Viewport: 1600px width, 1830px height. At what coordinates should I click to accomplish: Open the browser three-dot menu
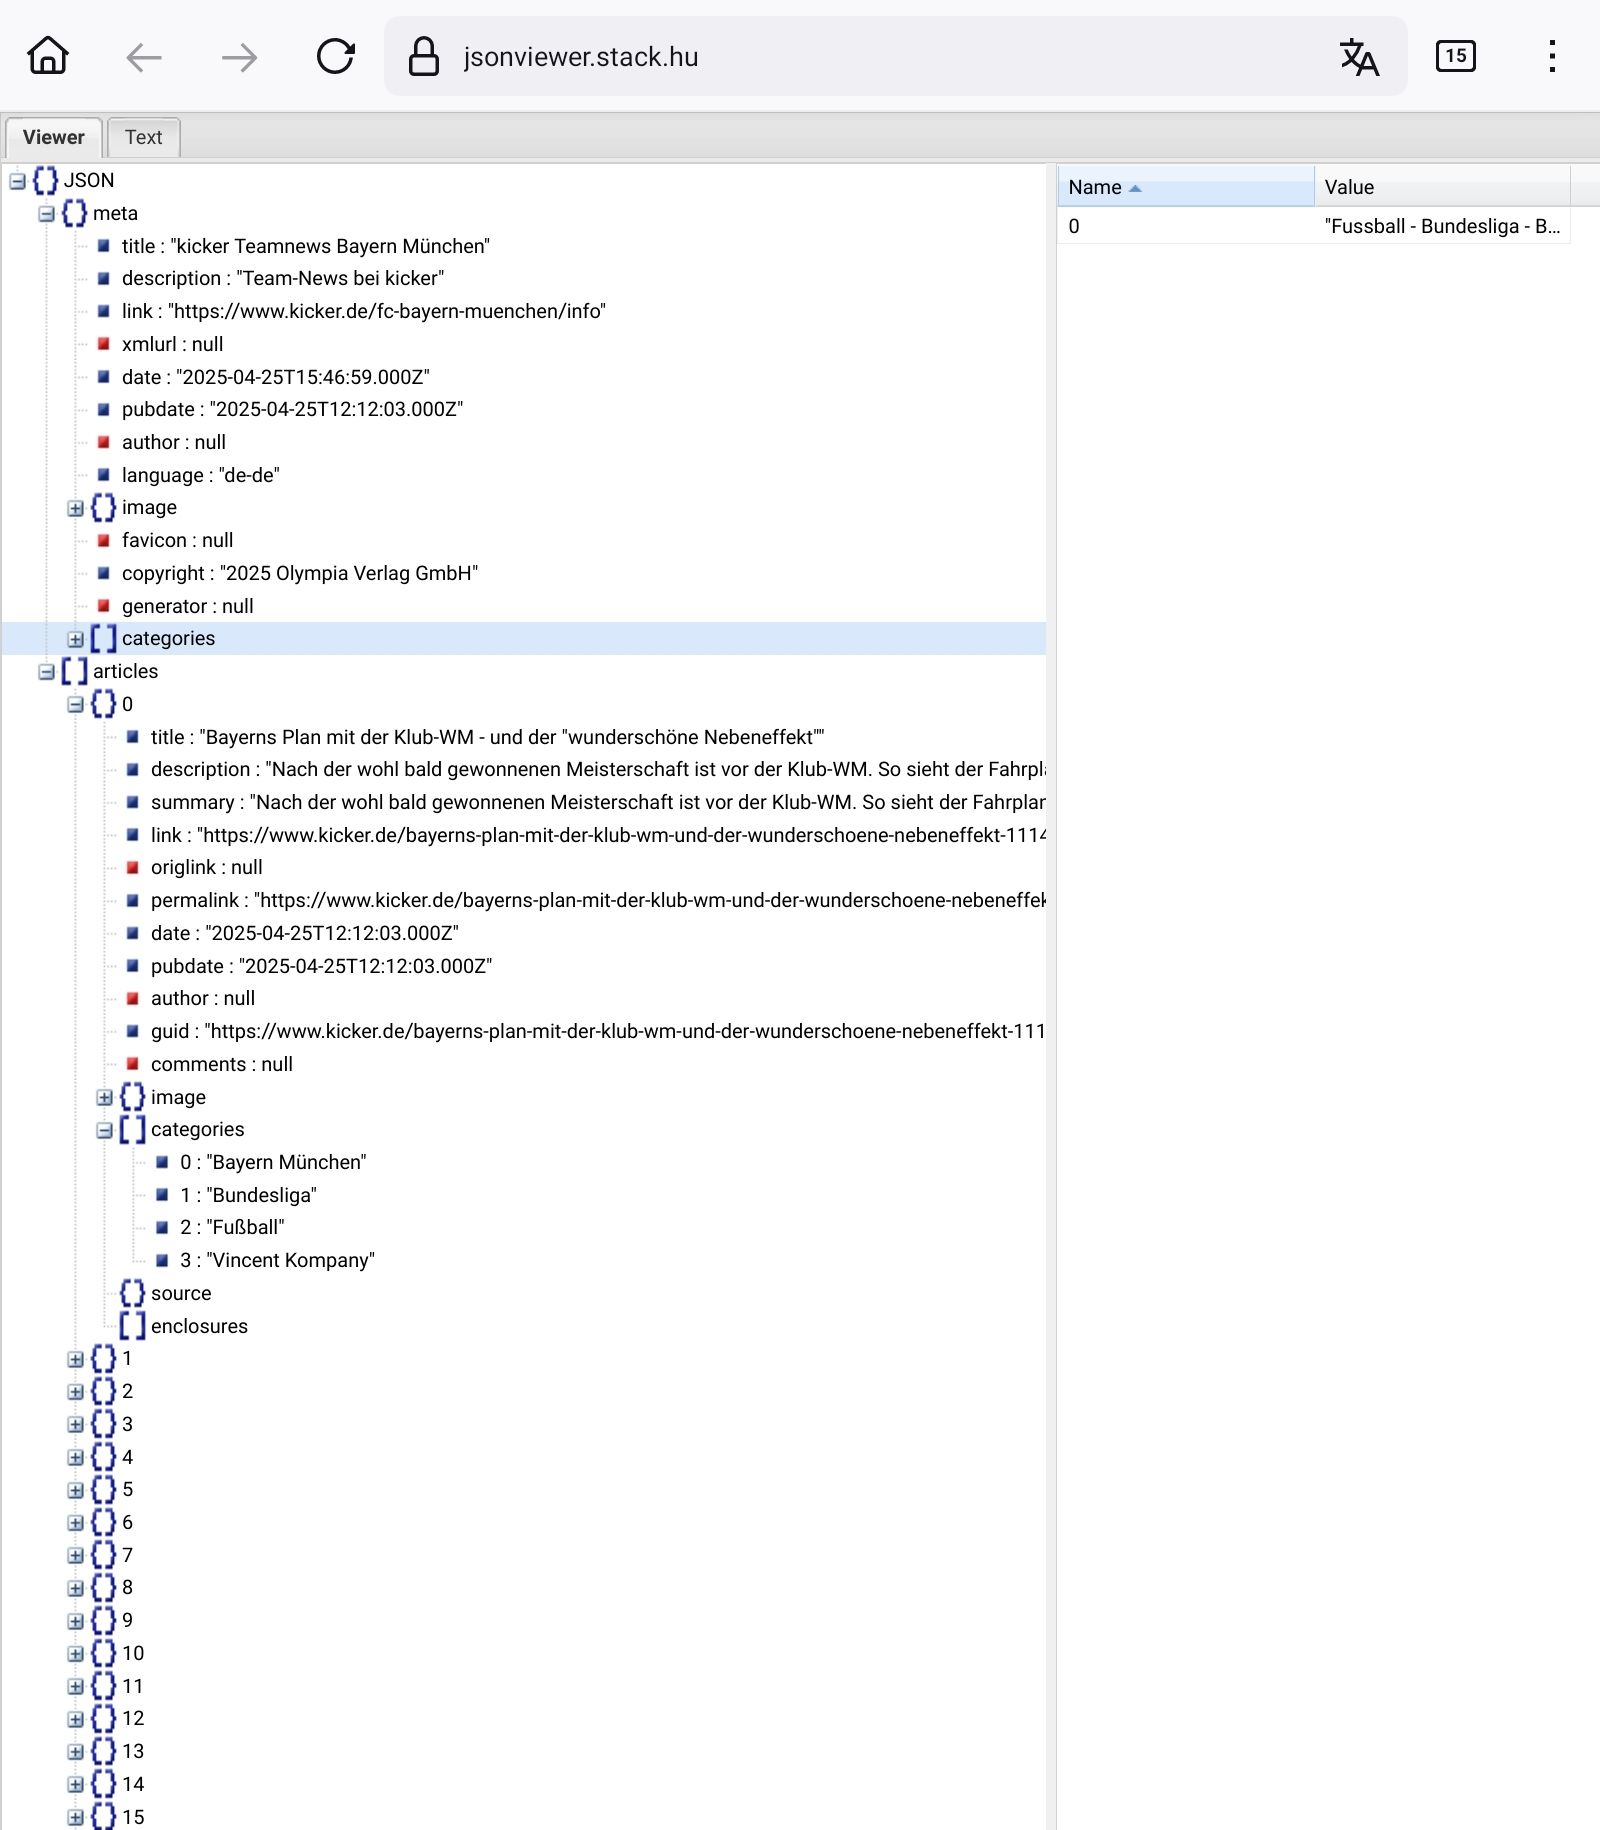tap(1552, 56)
